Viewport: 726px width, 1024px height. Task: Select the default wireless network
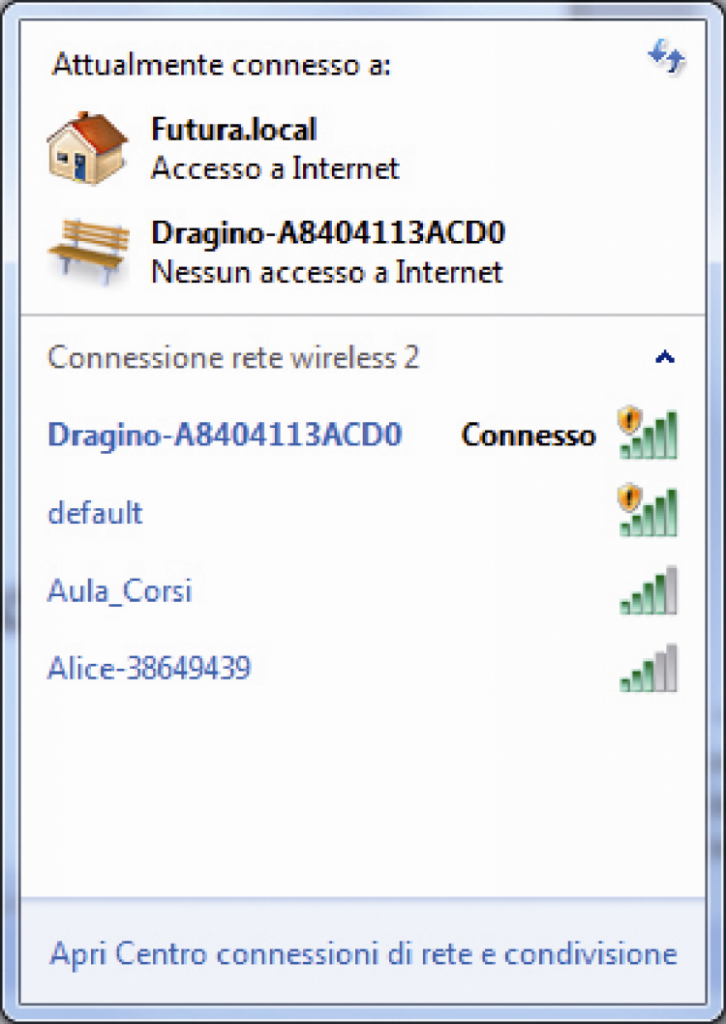click(x=362, y=512)
